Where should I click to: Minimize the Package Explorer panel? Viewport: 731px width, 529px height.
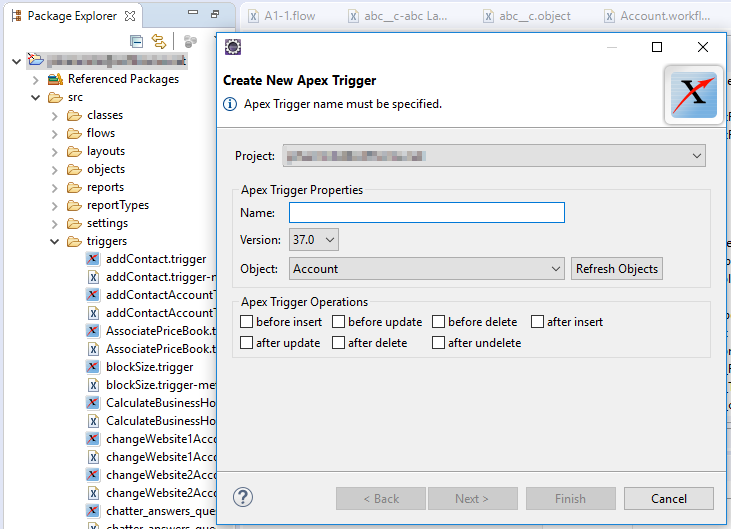point(193,13)
